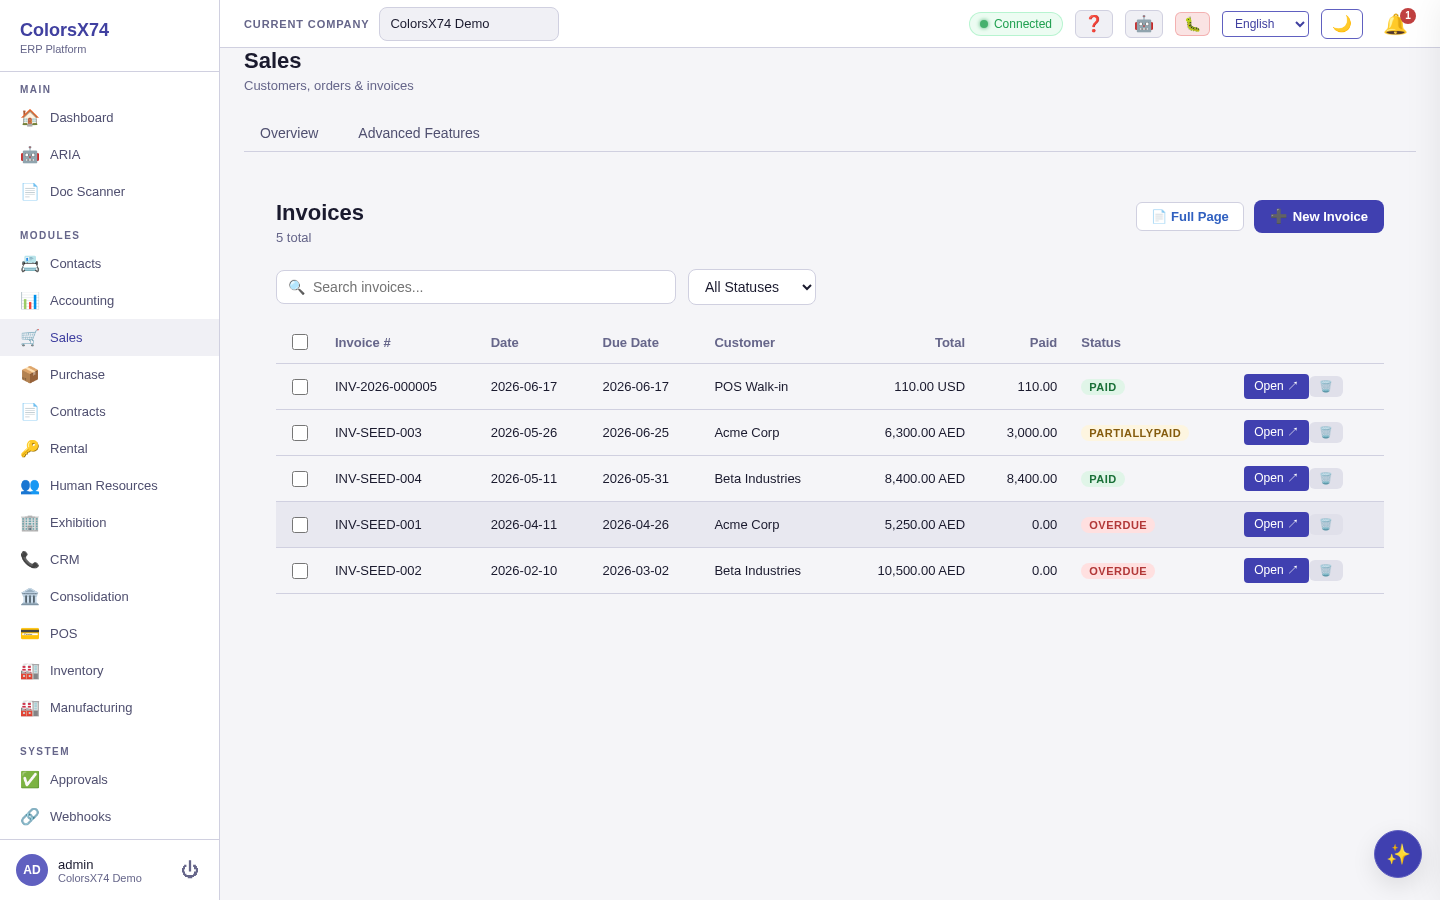Click the Doc Scanner page icon
1440x900 pixels.
click(x=30, y=191)
